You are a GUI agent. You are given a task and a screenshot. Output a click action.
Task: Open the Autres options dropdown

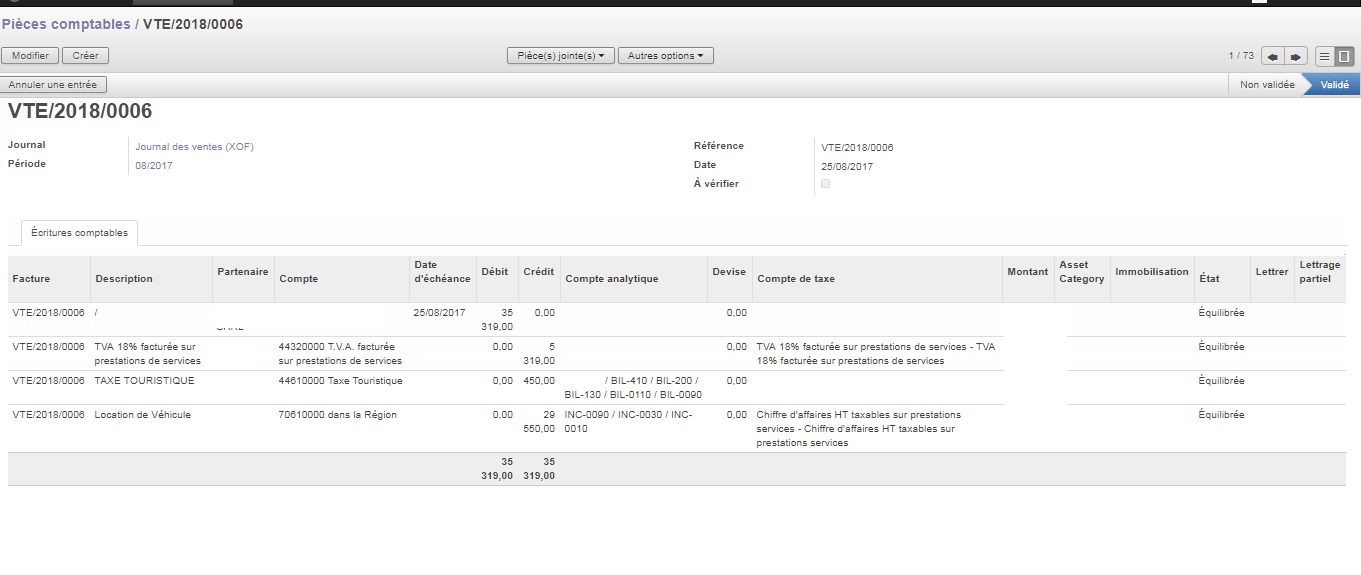665,56
